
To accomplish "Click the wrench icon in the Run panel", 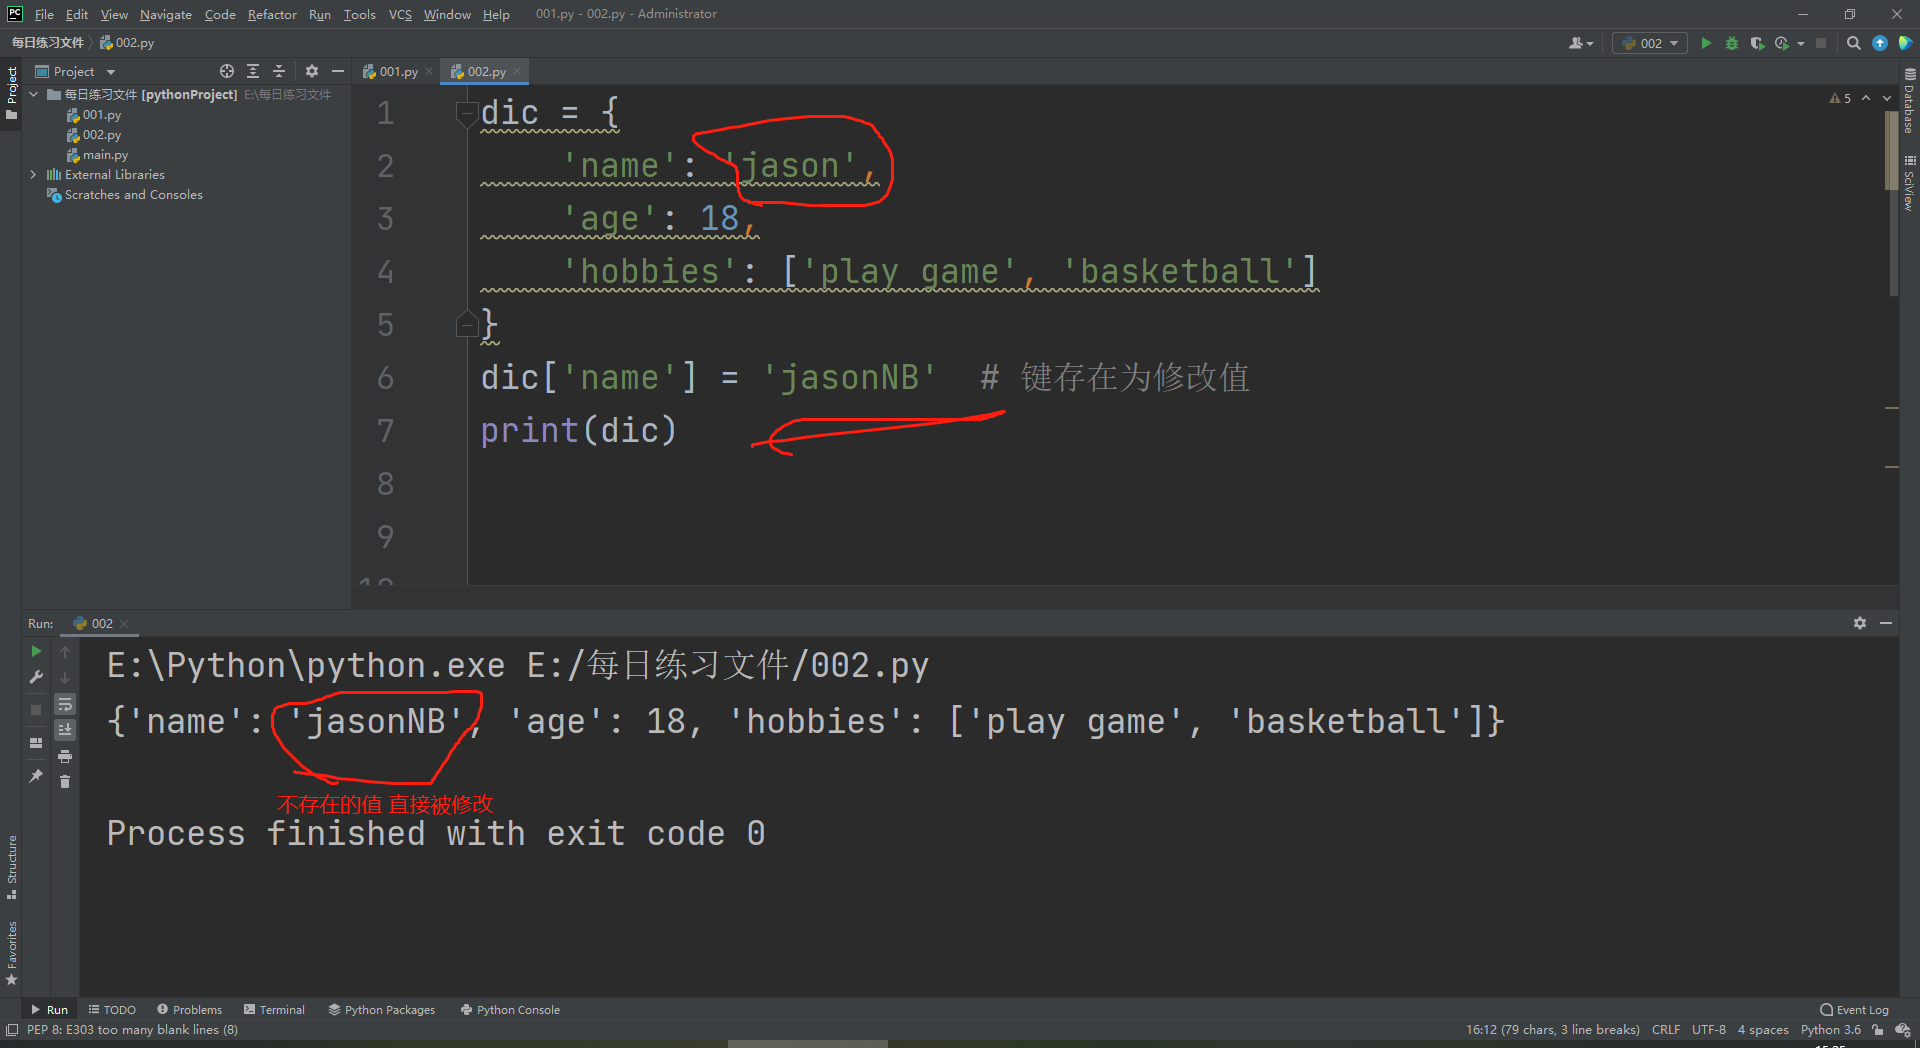I will (36, 677).
